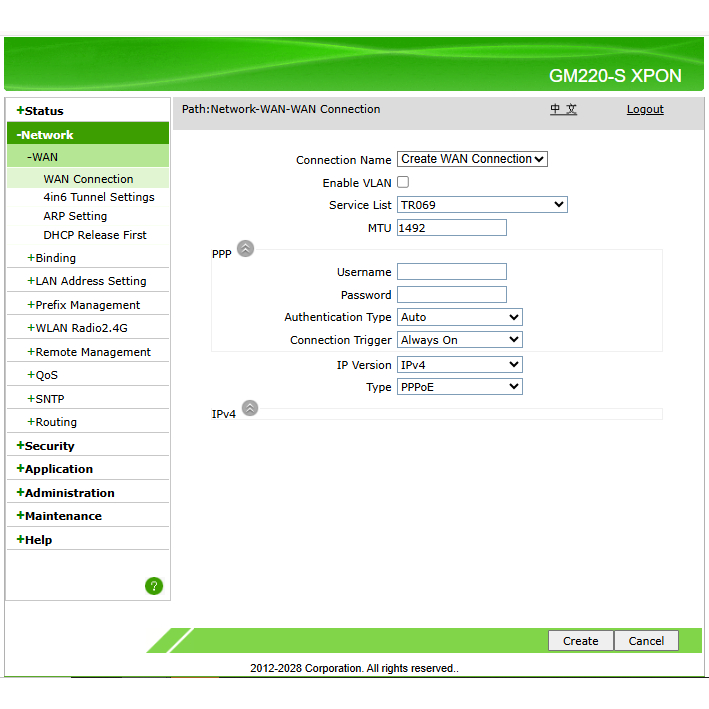Open 4in6 Tunnel Settings page
The height and width of the screenshot is (709, 709).
pyautogui.click(x=99, y=197)
